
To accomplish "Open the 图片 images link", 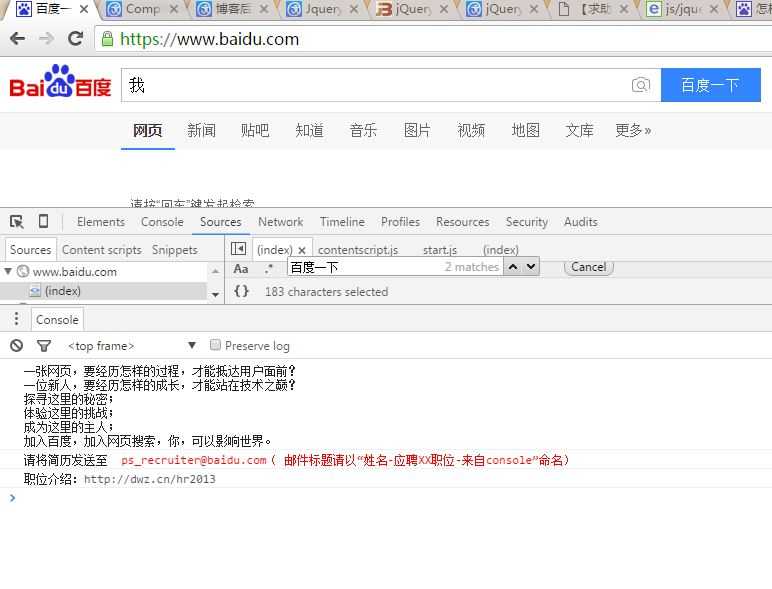I will pyautogui.click(x=417, y=130).
